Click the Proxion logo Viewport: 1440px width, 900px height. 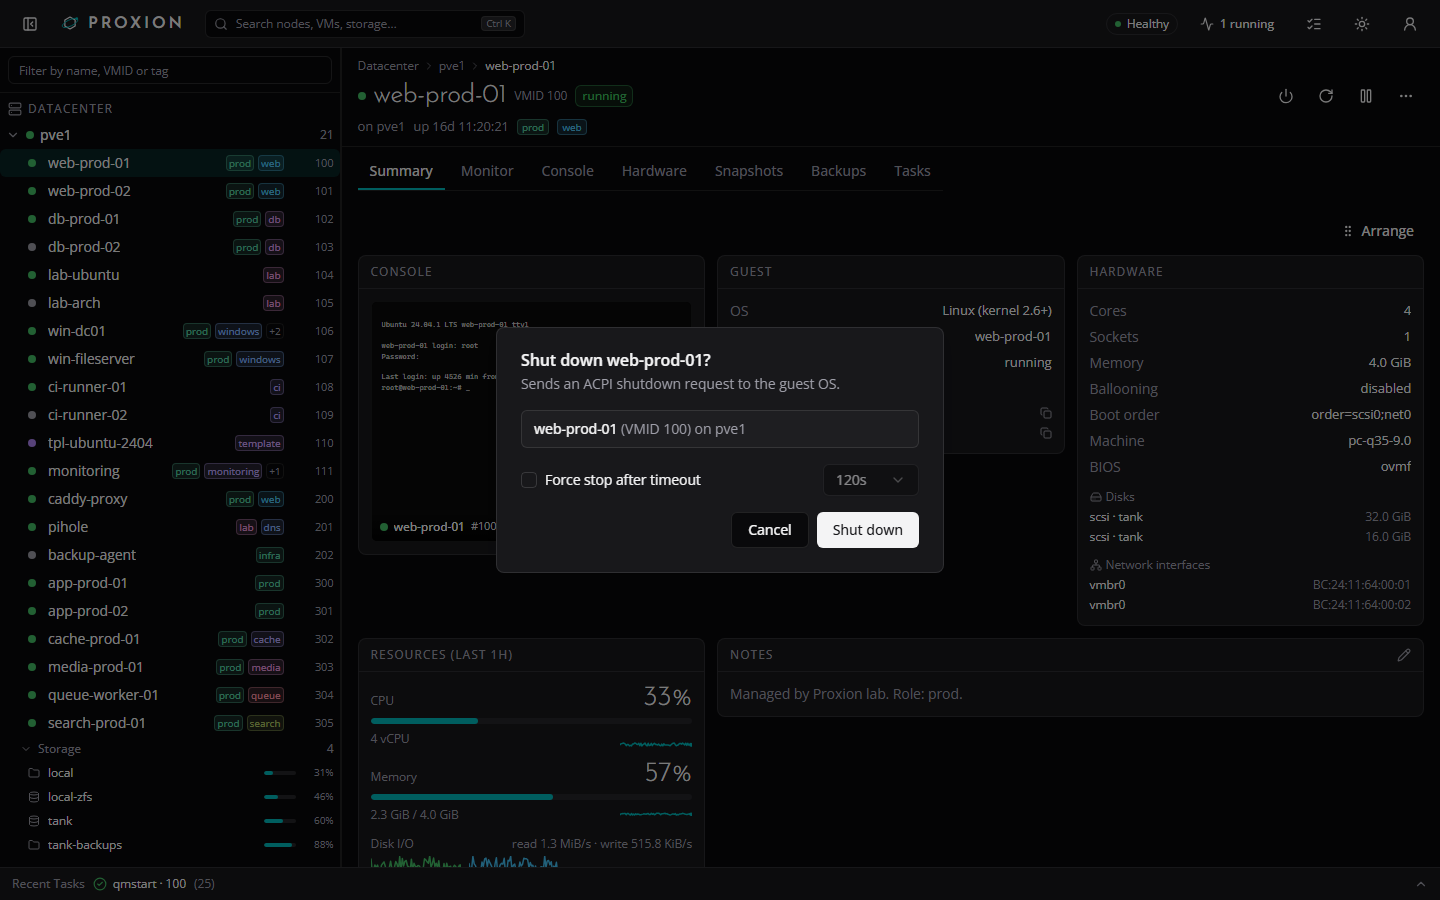pos(122,23)
